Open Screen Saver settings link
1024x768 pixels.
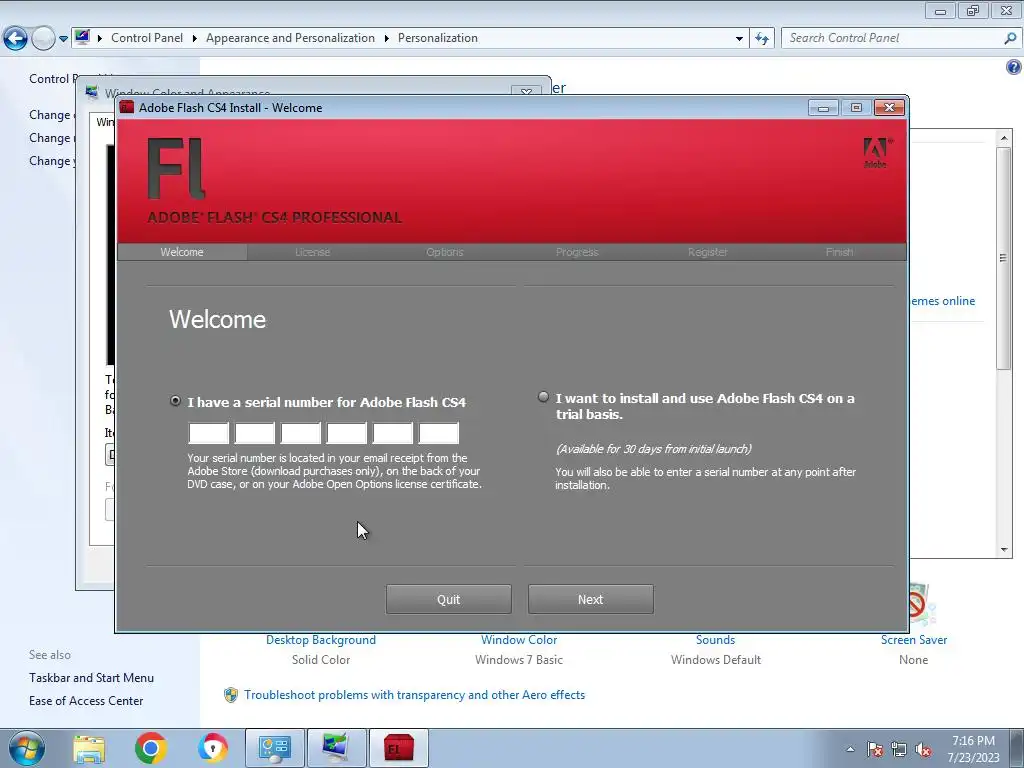coord(914,640)
